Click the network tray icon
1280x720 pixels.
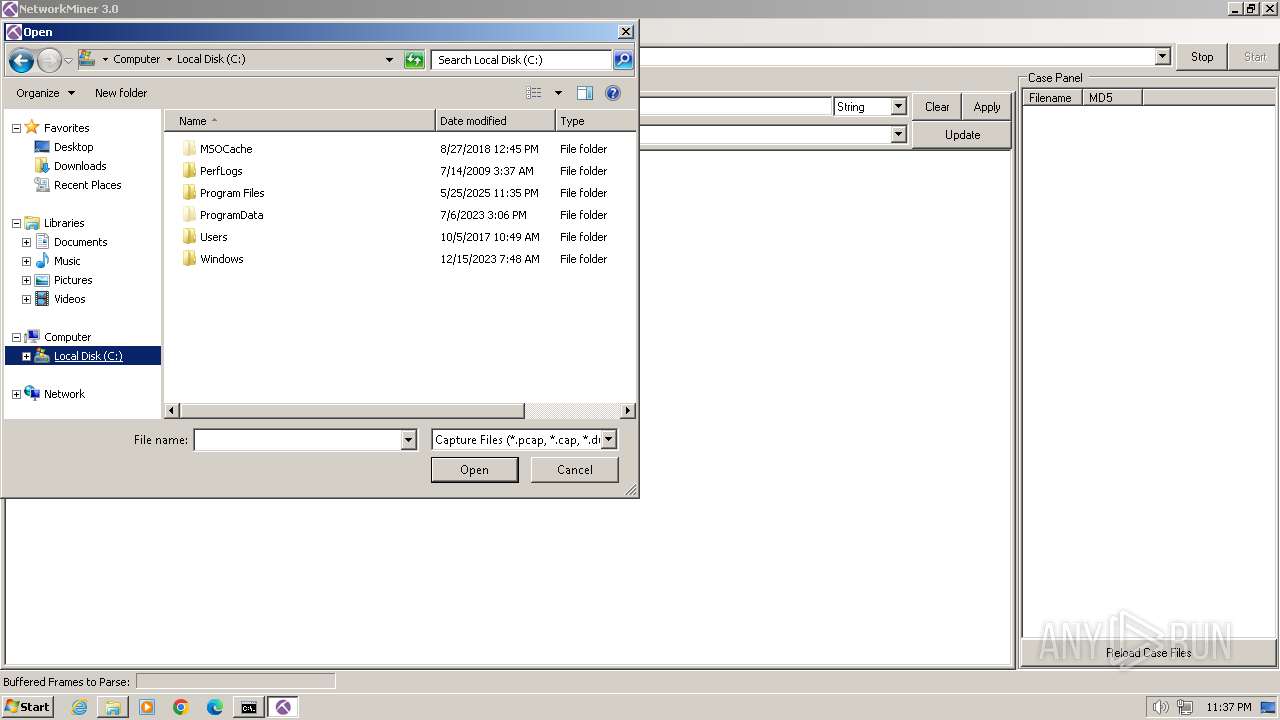click(1183, 707)
